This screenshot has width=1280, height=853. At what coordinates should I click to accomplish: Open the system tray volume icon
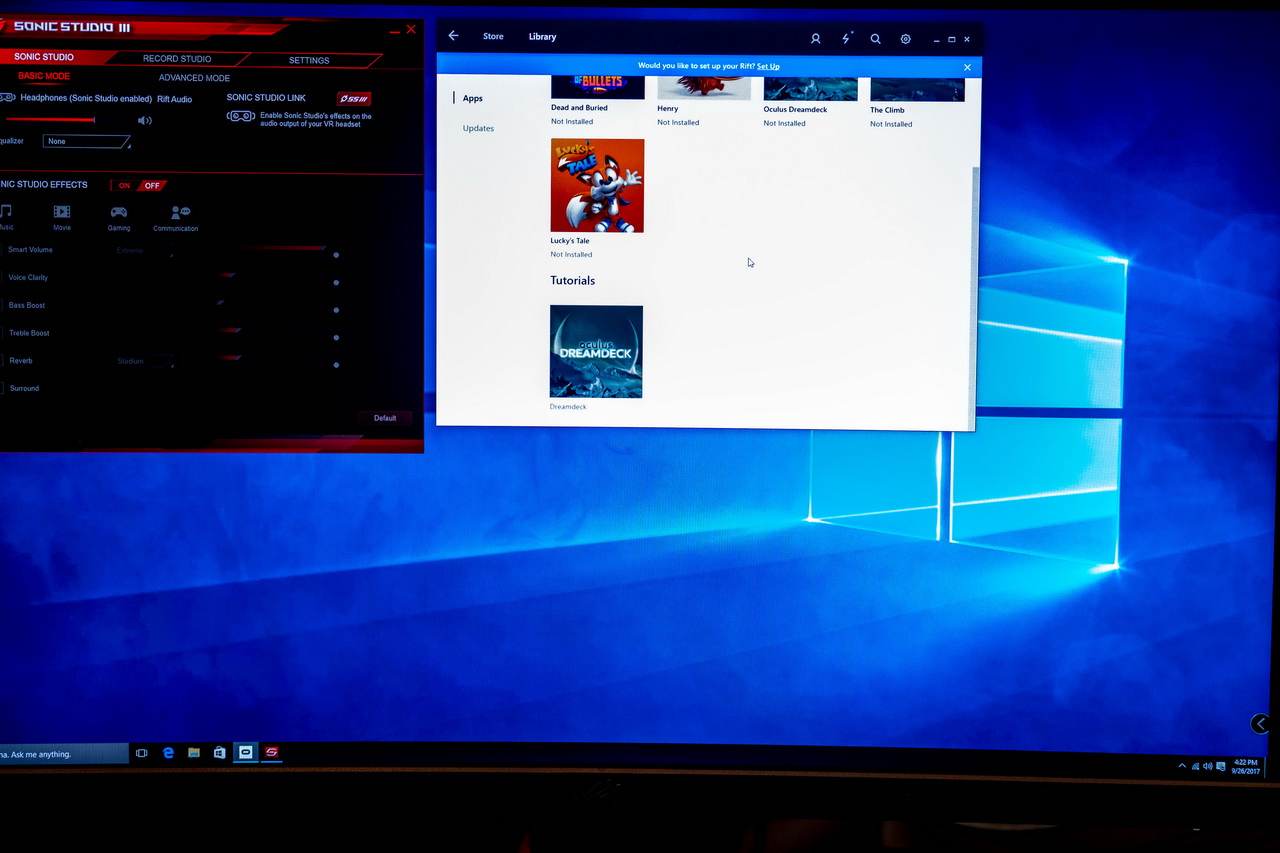coord(1208,766)
